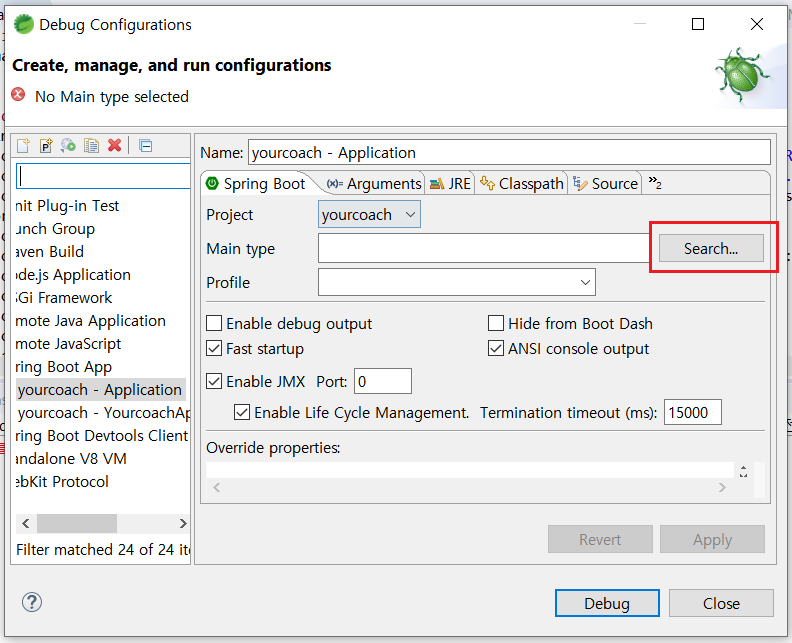Viewport: 792px width, 643px height.
Task: Delete selected configuration with red X
Action: [115, 145]
